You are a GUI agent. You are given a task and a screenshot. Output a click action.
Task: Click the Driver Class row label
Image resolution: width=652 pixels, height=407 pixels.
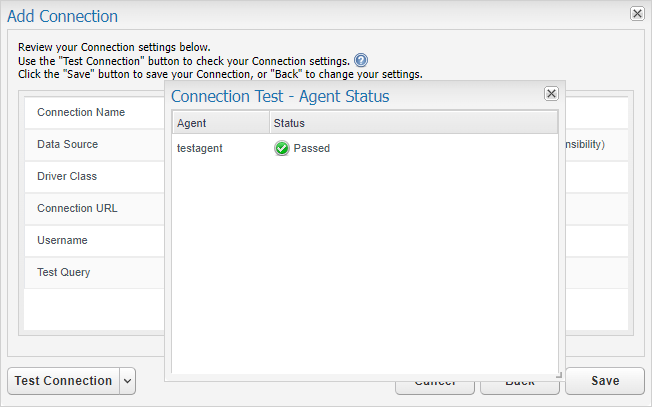tap(67, 176)
